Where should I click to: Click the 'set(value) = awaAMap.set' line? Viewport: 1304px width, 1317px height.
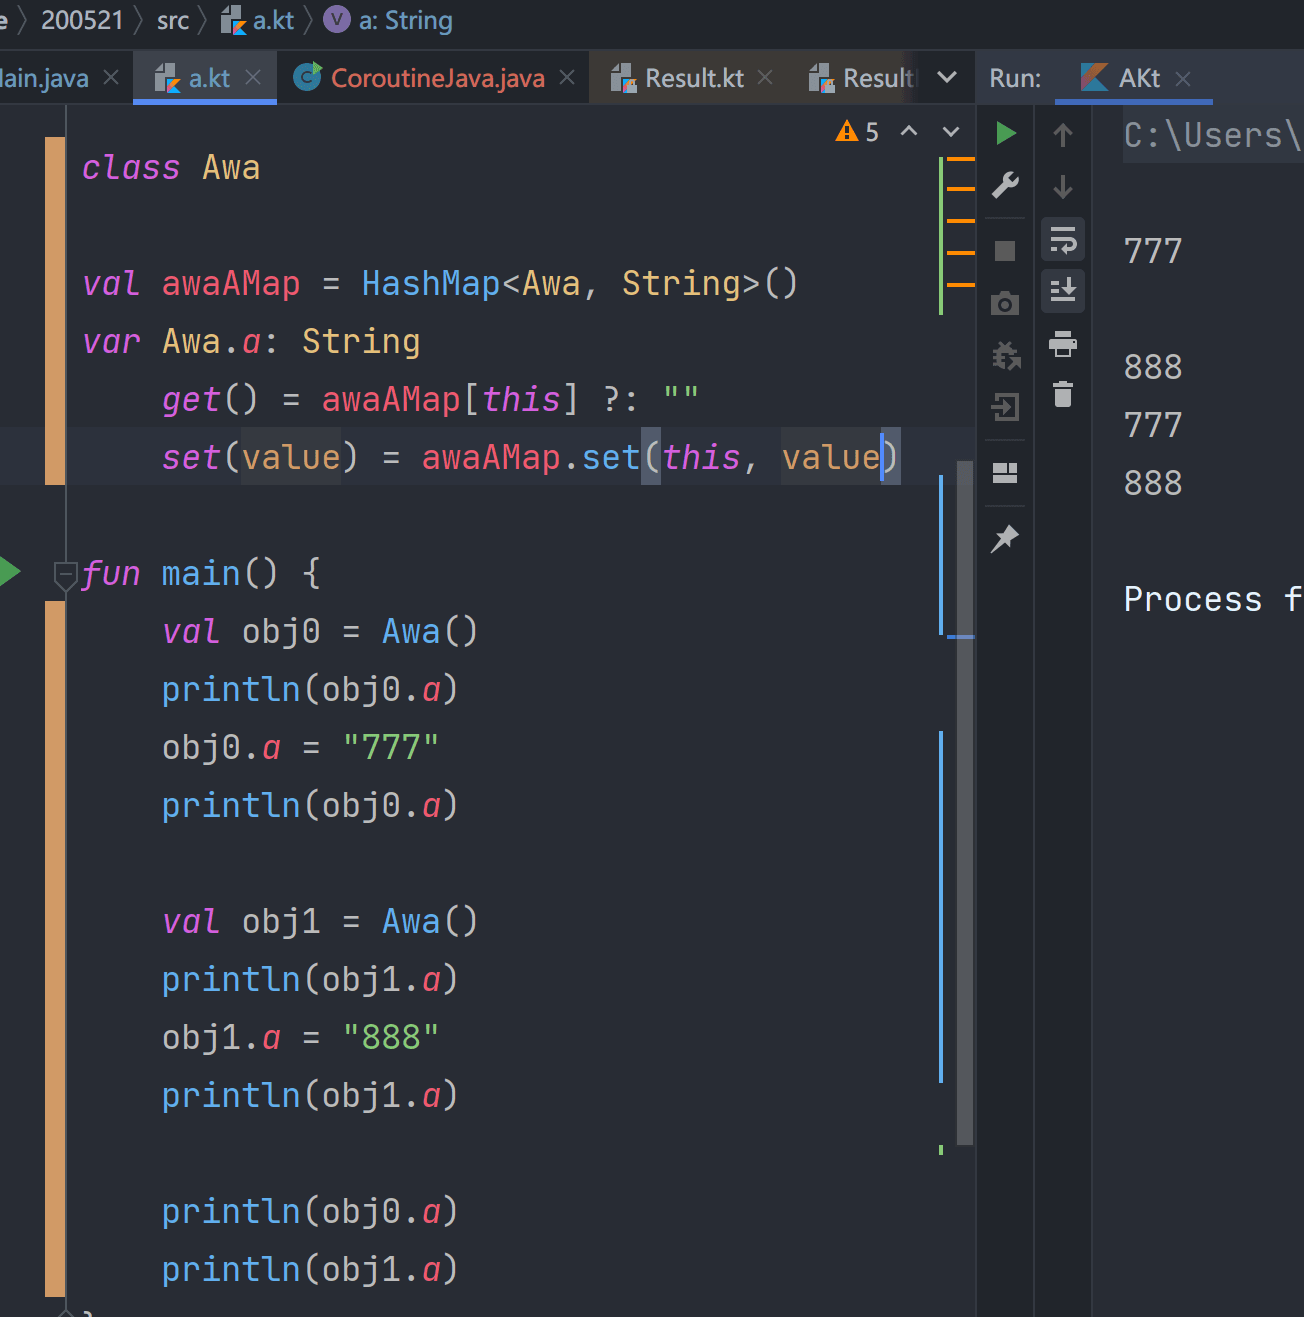coord(530,457)
